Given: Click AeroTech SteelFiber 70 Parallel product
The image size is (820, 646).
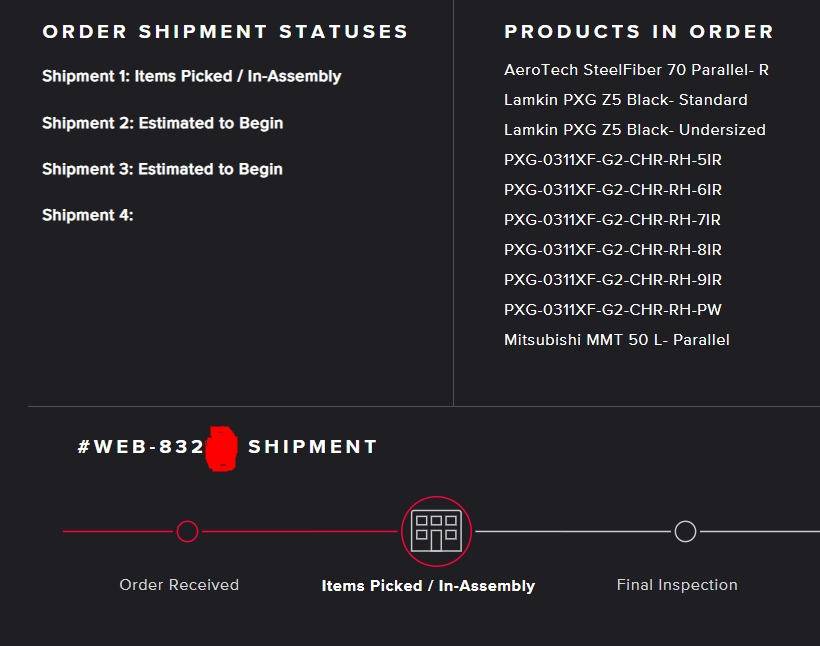Looking at the screenshot, I should click(x=636, y=70).
